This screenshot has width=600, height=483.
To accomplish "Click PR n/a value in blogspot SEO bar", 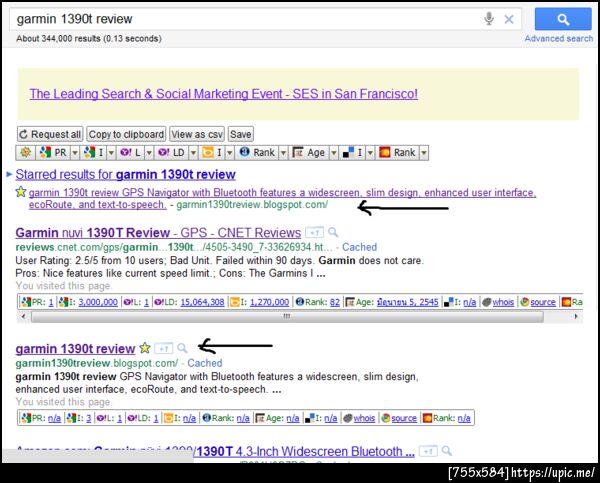I will click(x=54, y=418).
